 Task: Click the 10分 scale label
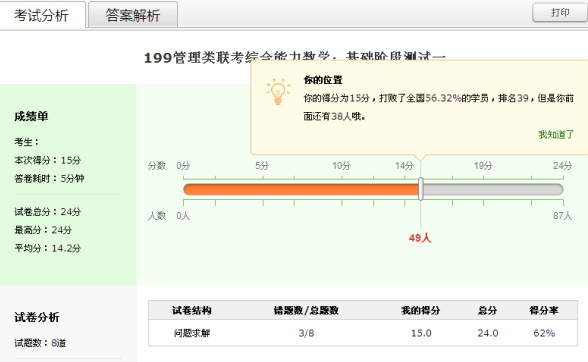pyautogui.click(x=341, y=165)
